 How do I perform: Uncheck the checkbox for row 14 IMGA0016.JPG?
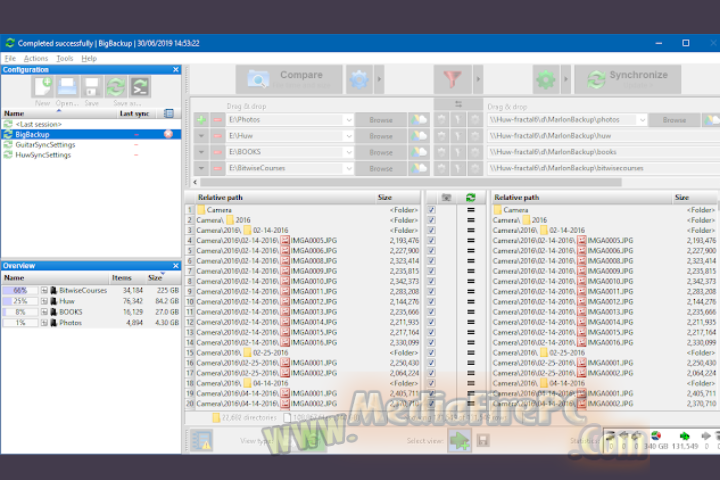coord(432,343)
